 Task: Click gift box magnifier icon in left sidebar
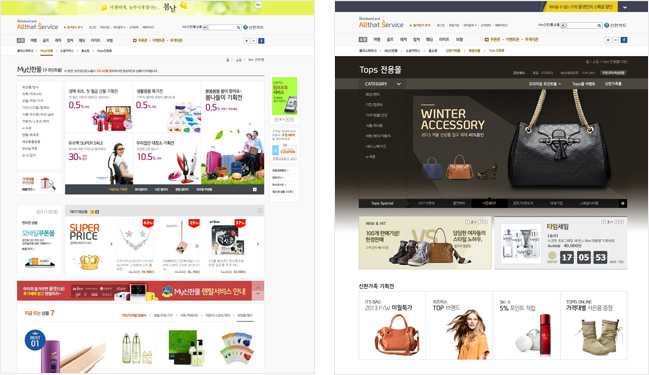(x=48, y=183)
